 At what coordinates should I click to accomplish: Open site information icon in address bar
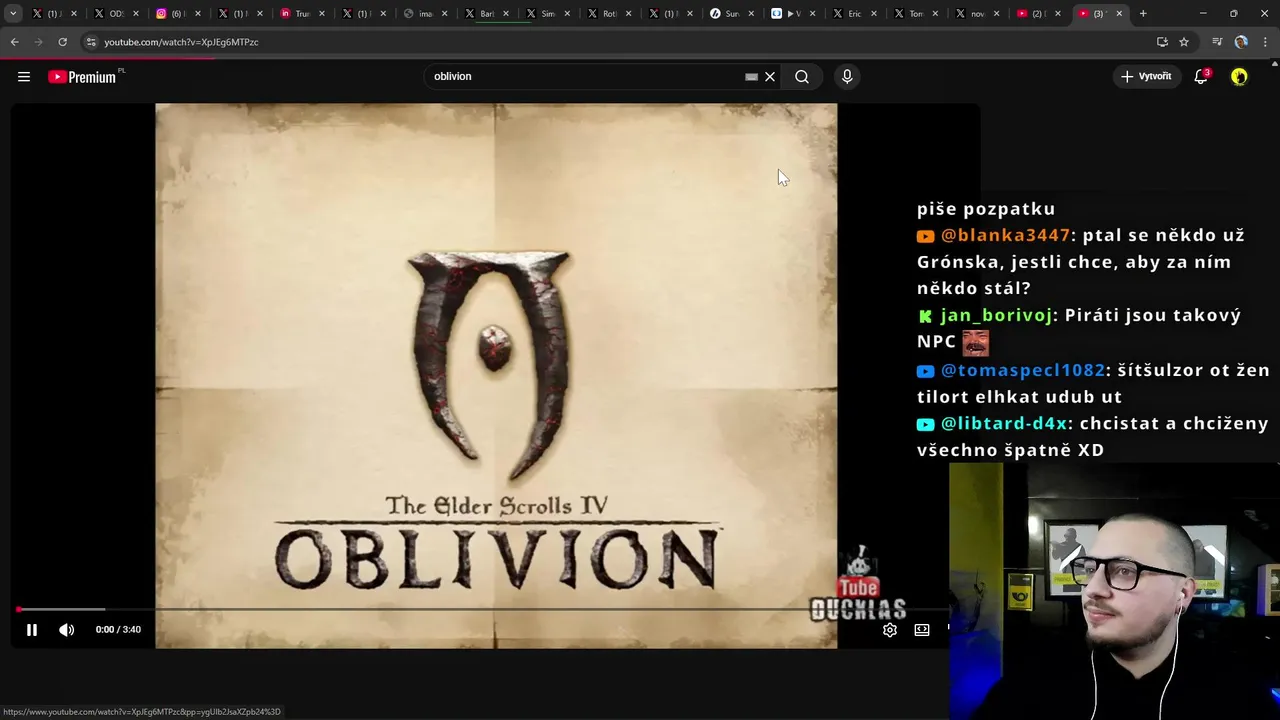[x=91, y=42]
